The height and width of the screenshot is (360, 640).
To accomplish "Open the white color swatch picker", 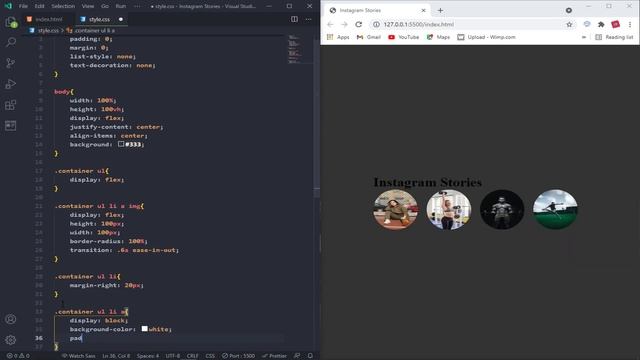I will (x=144, y=329).
